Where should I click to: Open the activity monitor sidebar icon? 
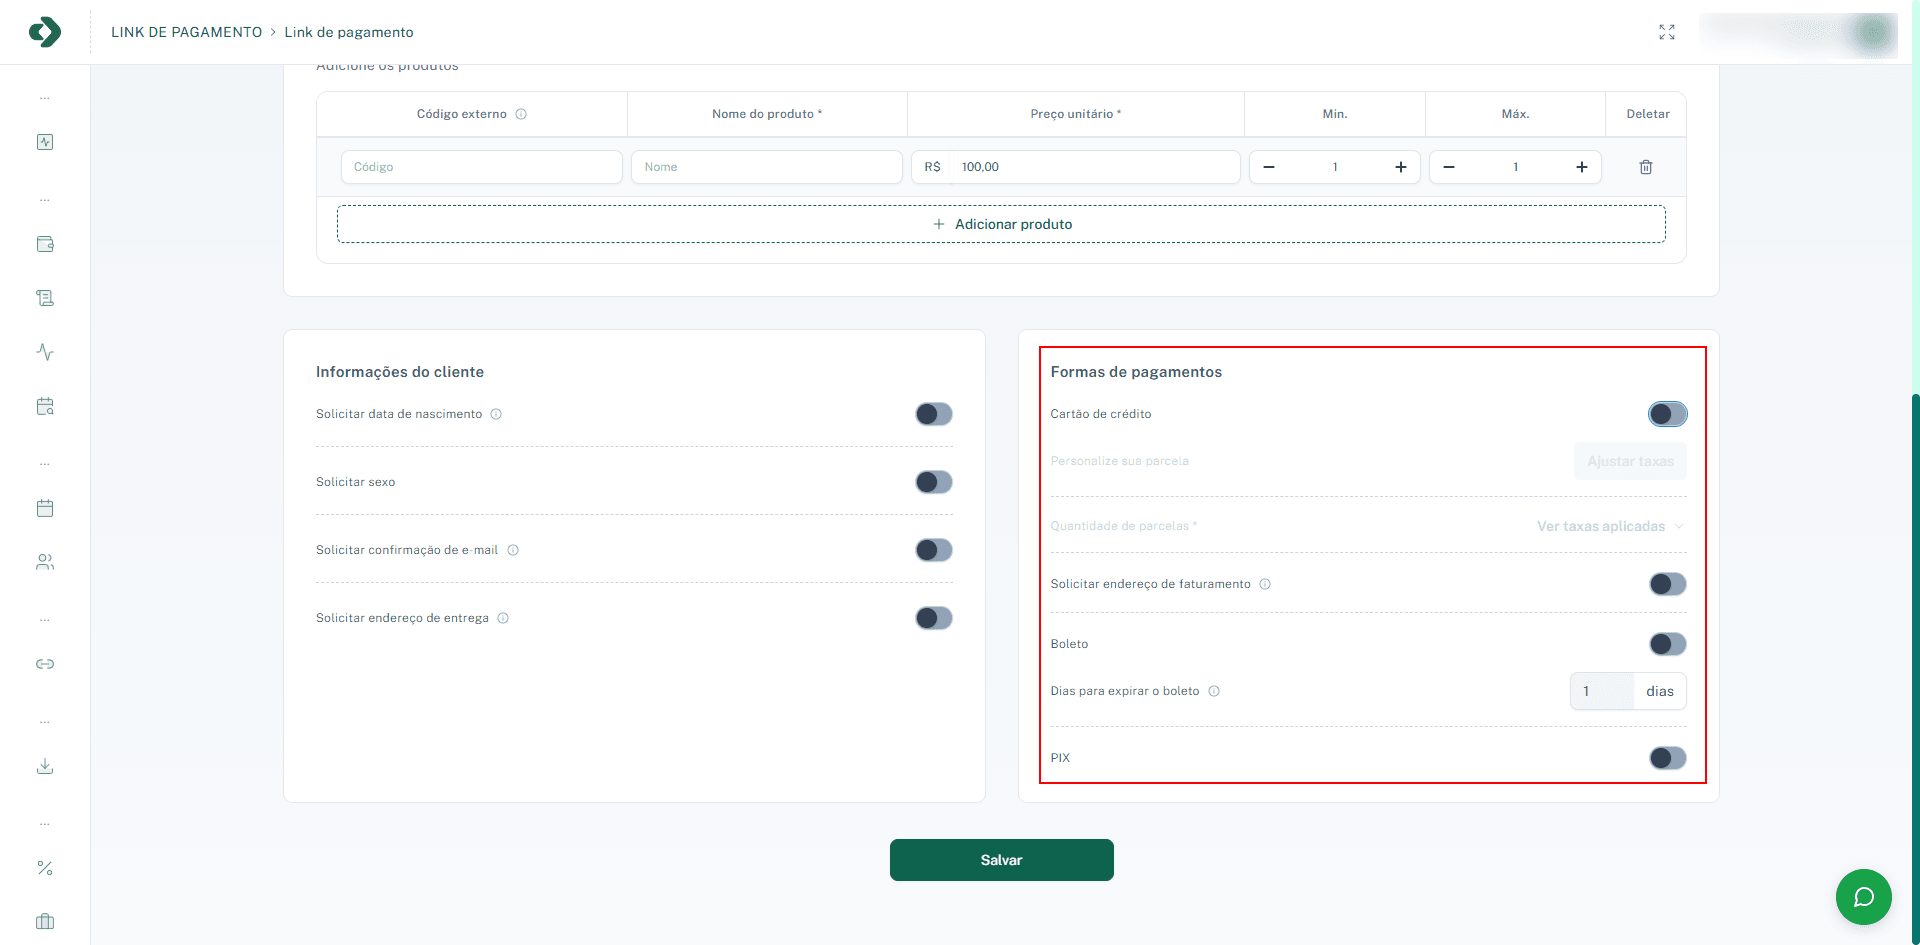coord(45,352)
